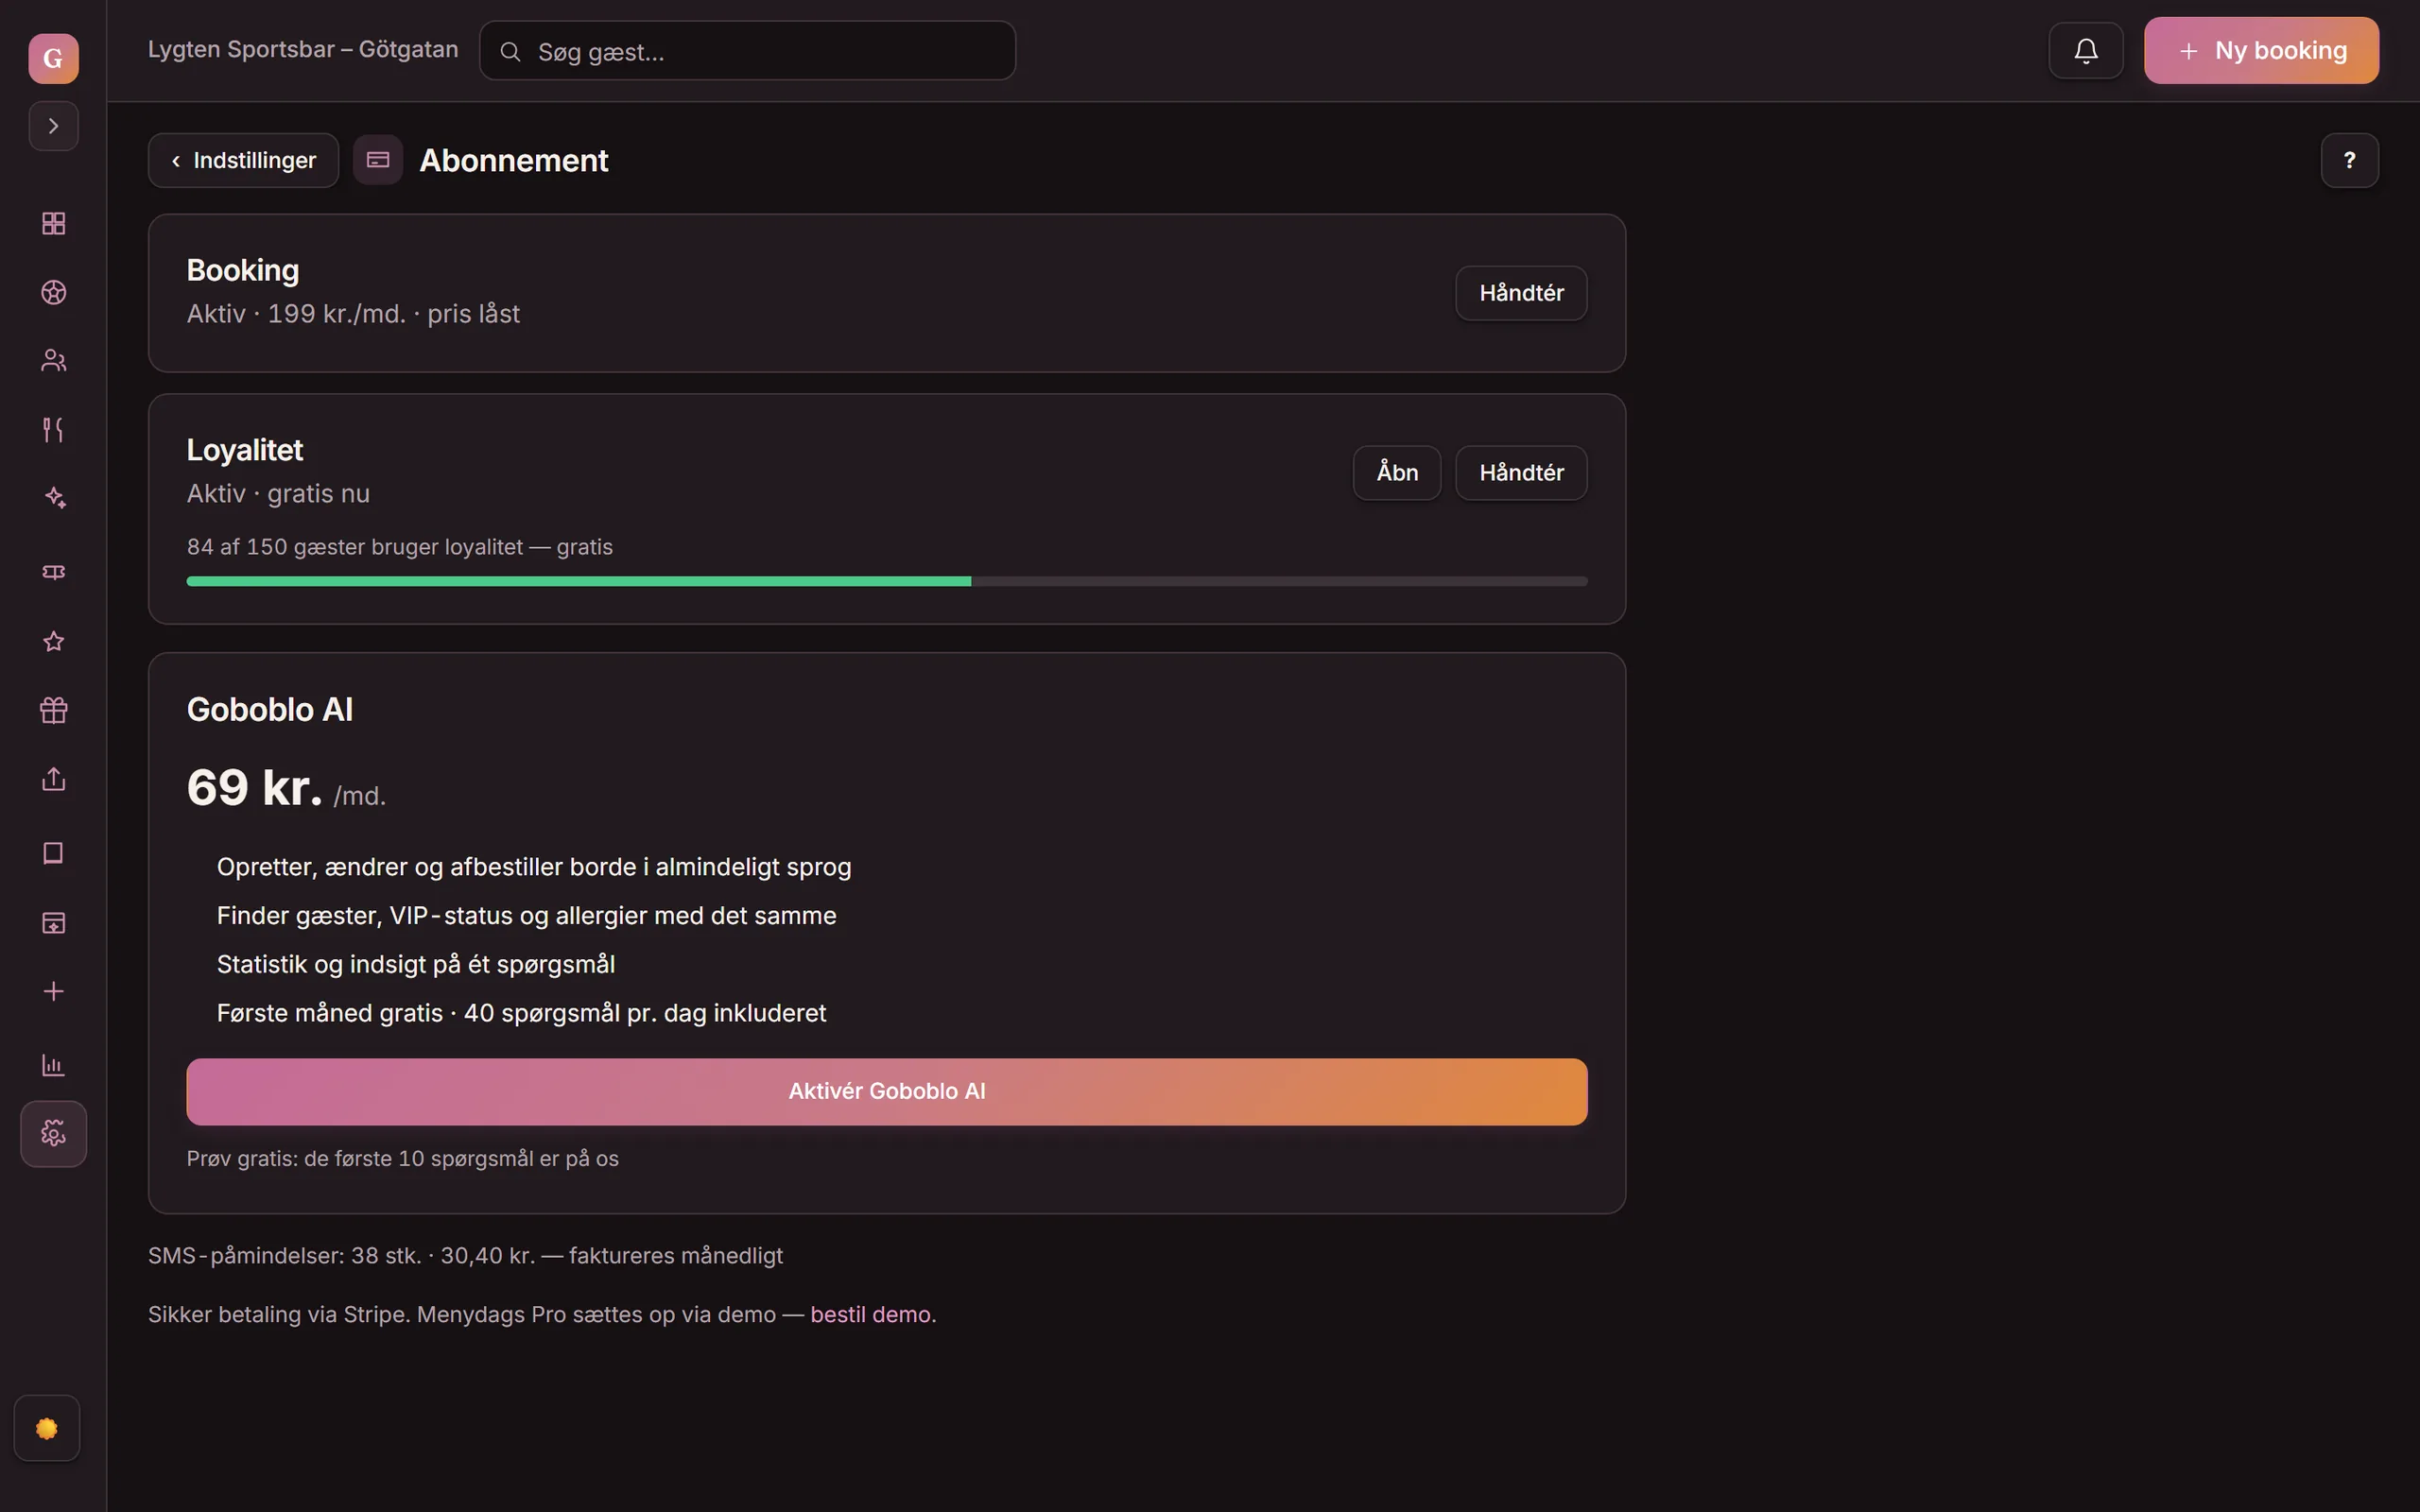Open the ticket icon in sidebar
This screenshot has width=2420, height=1512.
click(53, 572)
